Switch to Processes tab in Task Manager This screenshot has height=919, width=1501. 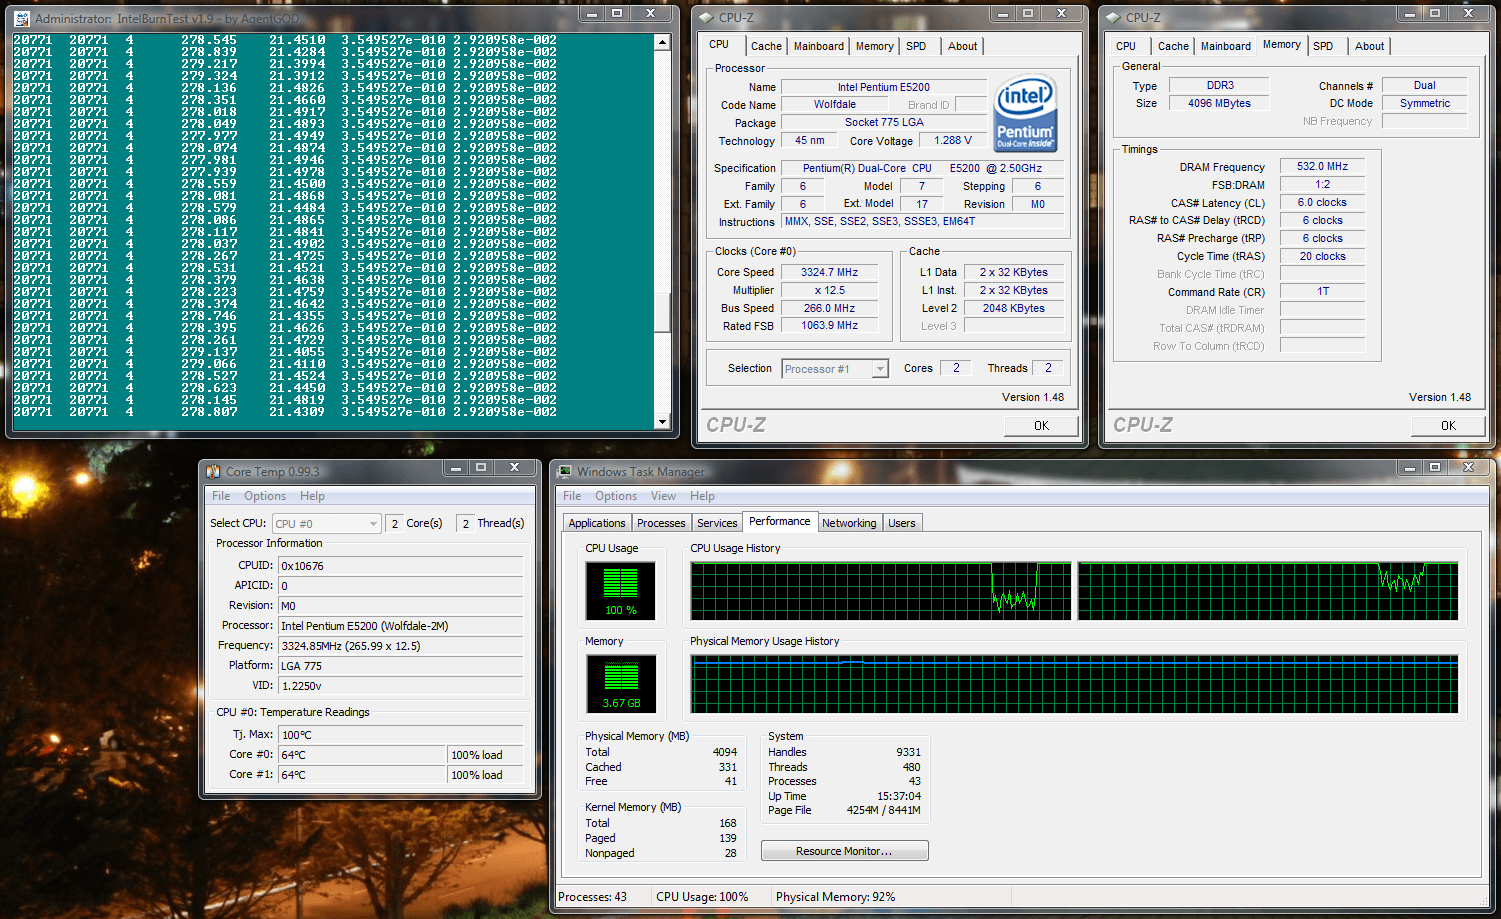[661, 523]
